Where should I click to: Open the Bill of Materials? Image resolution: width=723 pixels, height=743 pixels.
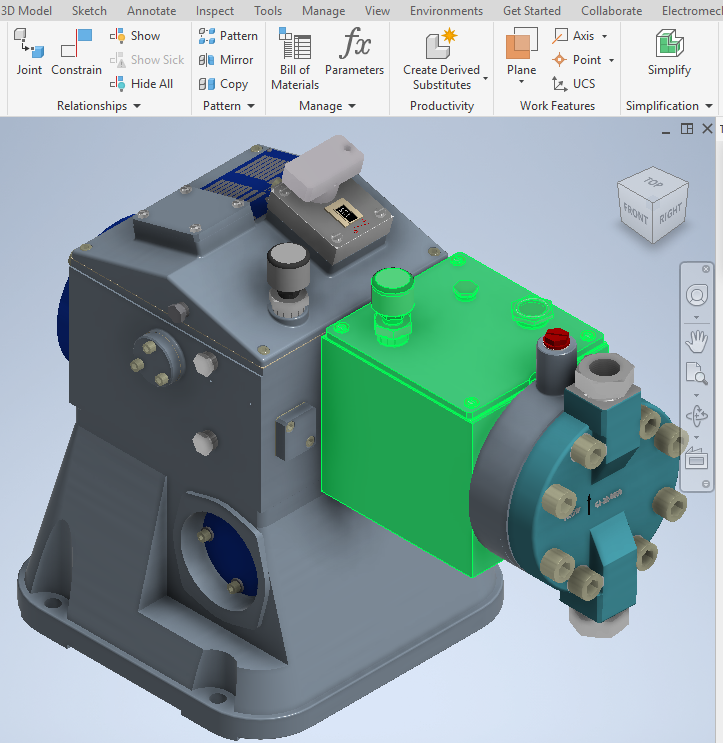(295, 58)
